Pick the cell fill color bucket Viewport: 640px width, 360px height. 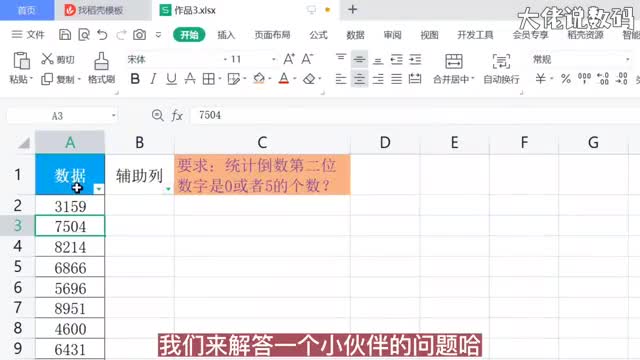coord(259,78)
